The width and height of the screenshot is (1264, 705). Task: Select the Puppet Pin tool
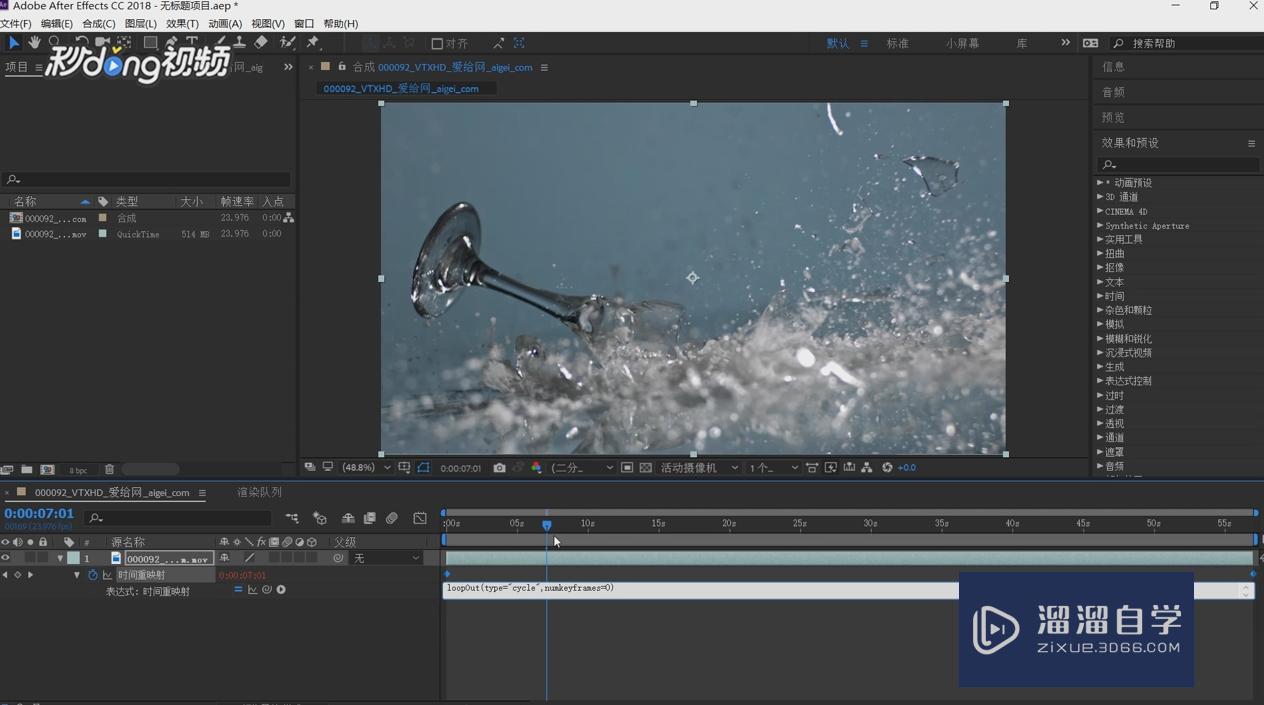pos(313,43)
